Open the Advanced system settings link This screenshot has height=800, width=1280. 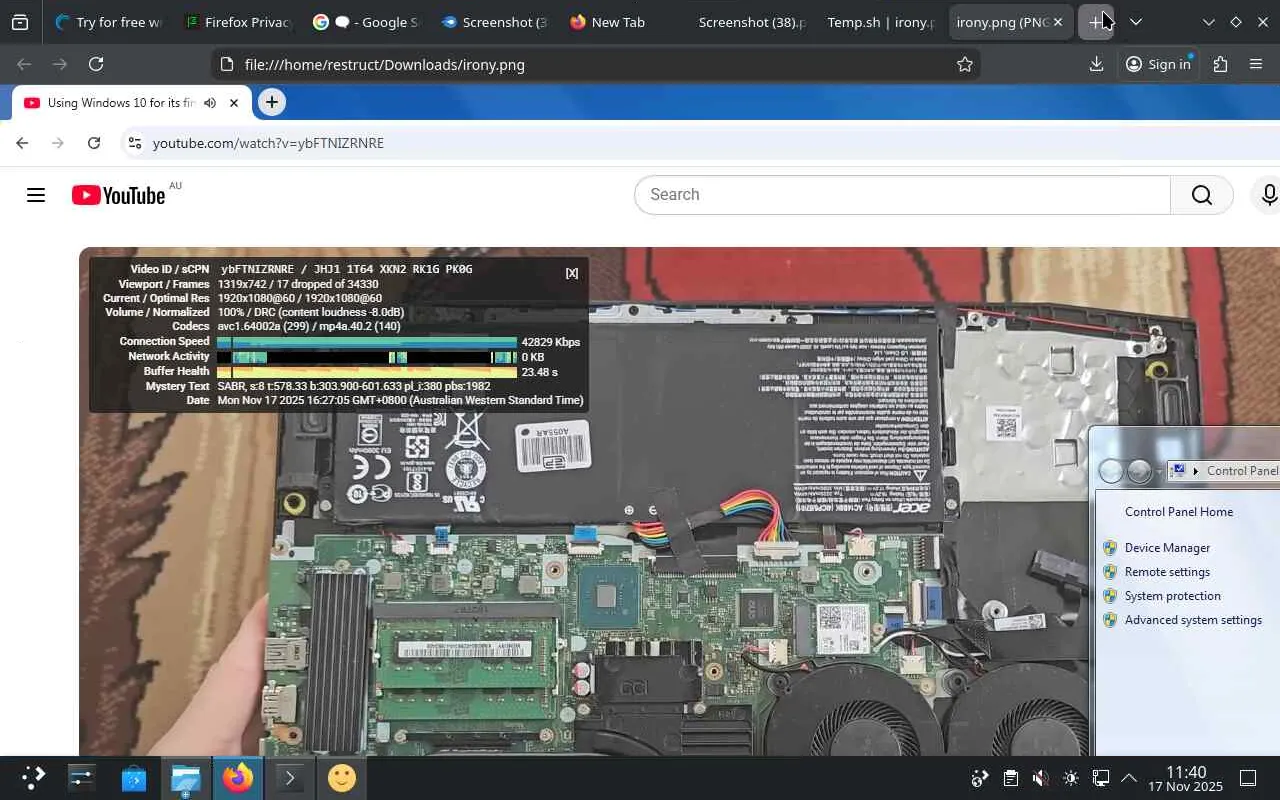[1193, 620]
